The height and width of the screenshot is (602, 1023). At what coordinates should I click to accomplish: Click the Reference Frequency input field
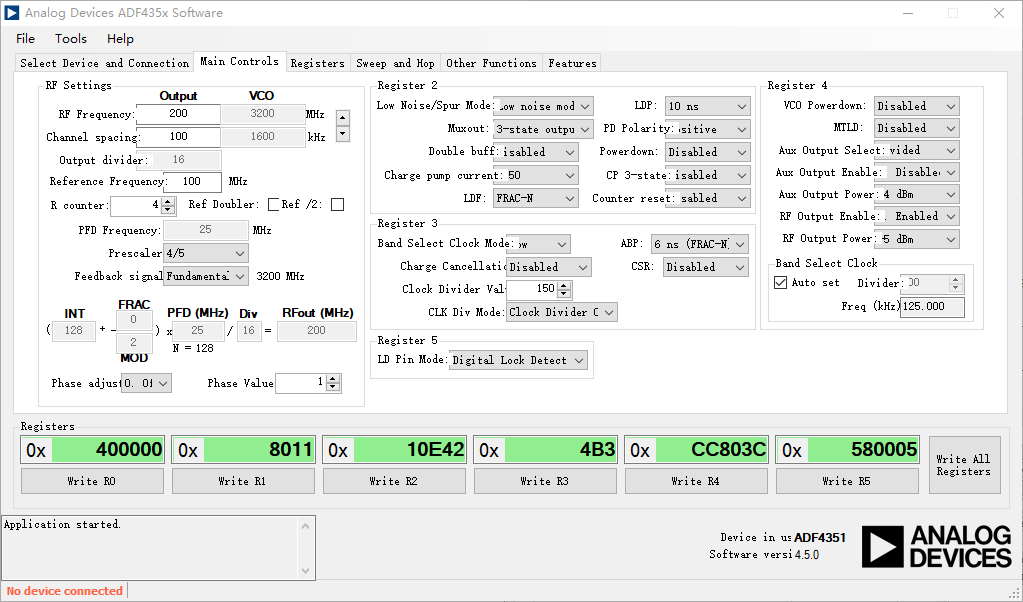tap(192, 181)
